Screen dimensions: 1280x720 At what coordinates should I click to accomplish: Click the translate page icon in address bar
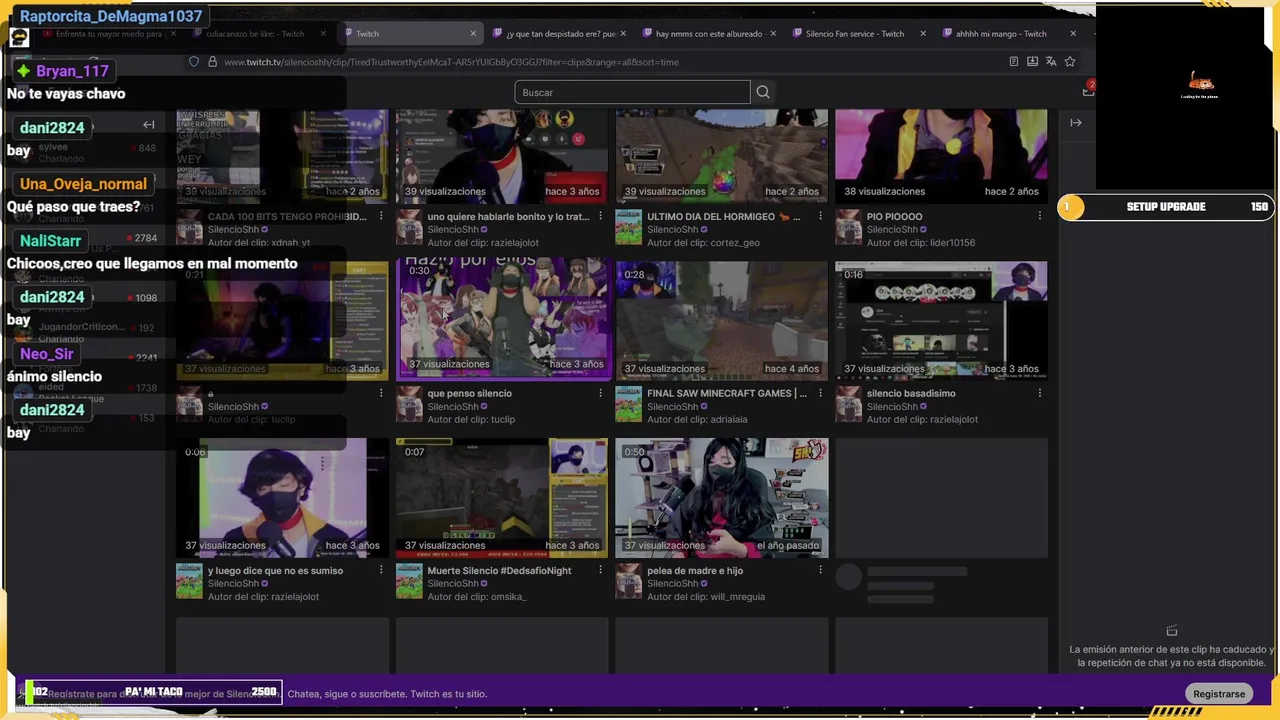click(x=1051, y=62)
